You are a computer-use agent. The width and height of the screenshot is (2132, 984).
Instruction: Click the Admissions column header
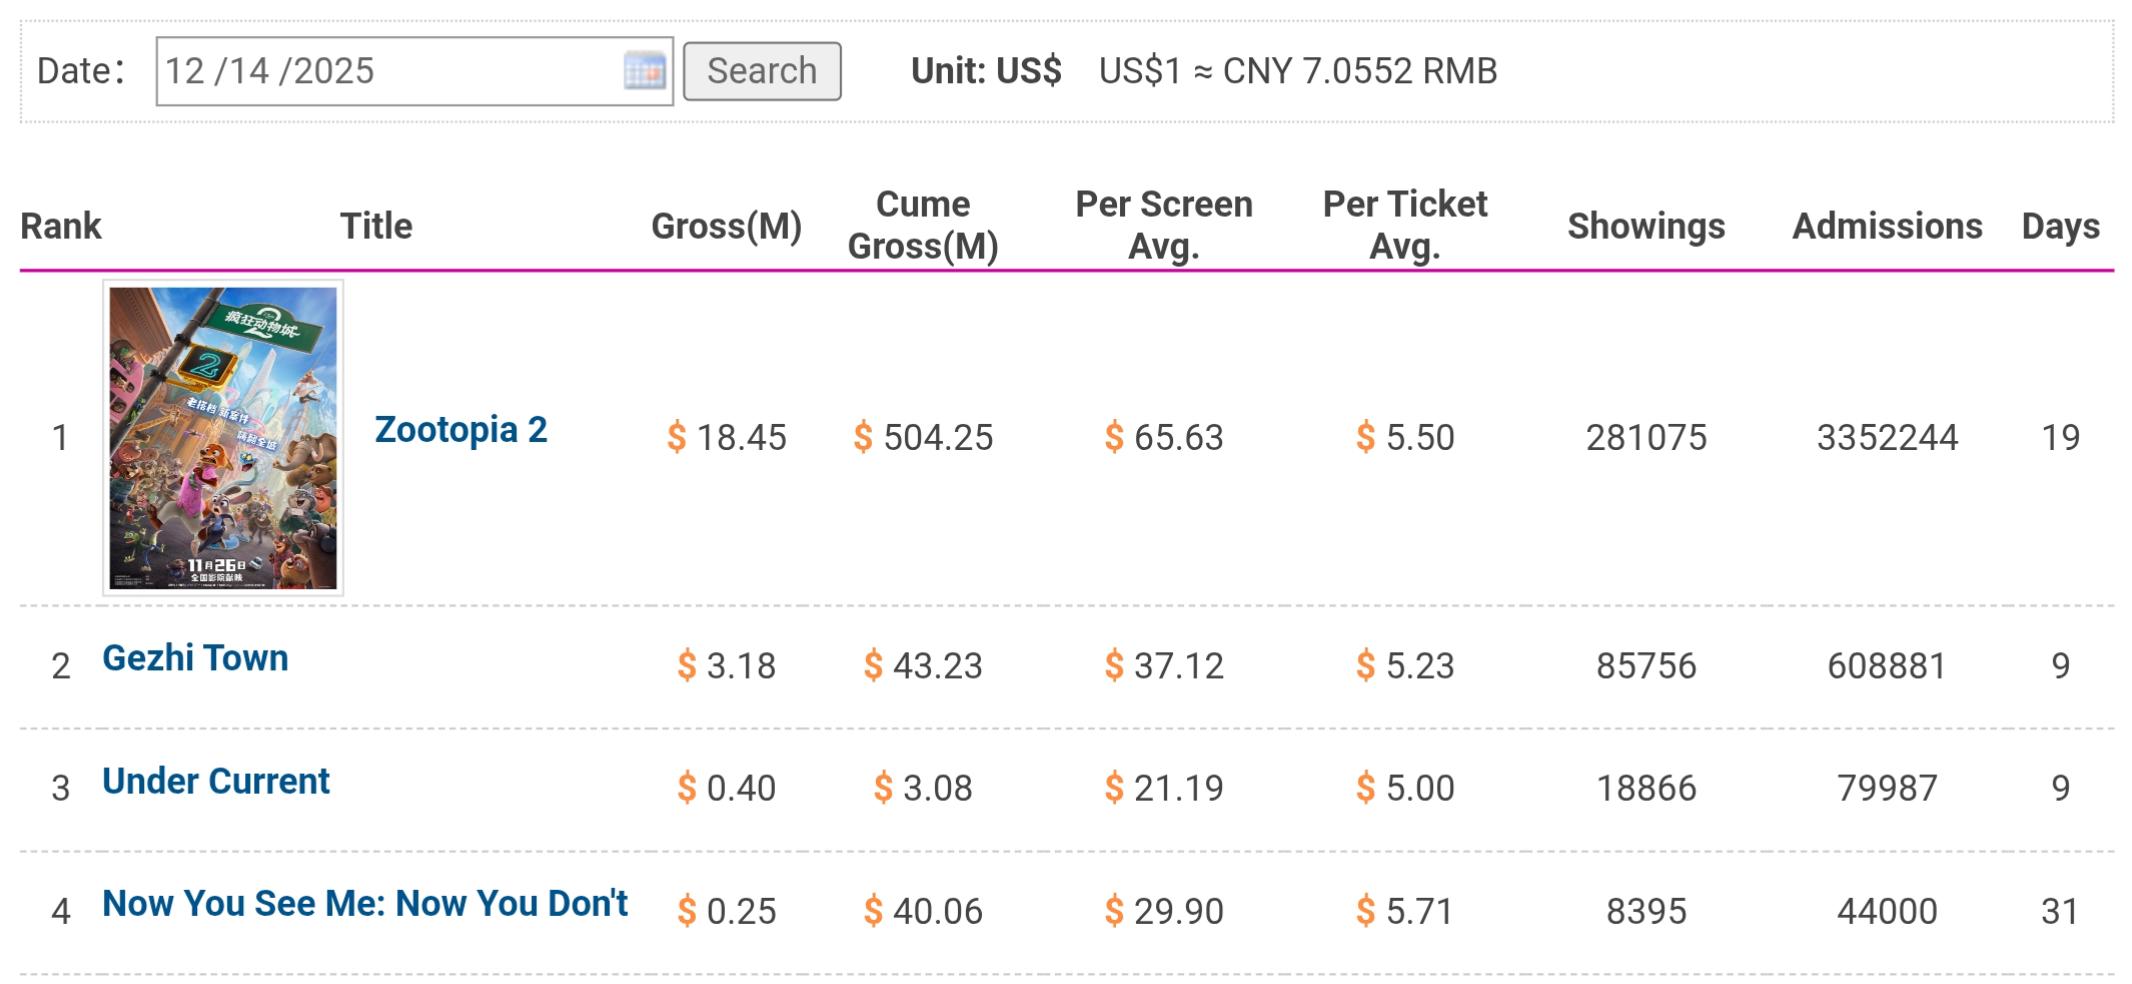tap(1887, 226)
